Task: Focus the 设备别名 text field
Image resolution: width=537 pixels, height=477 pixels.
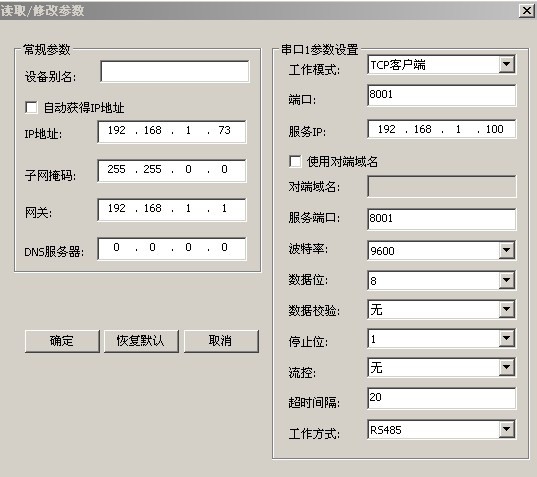Action: click(175, 71)
